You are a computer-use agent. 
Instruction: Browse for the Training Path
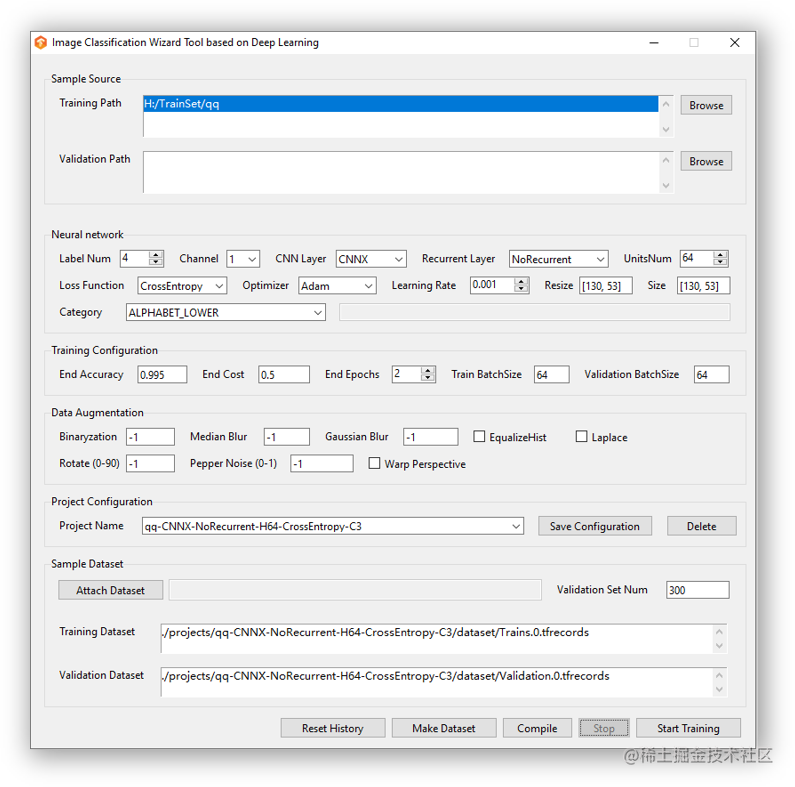coord(706,105)
